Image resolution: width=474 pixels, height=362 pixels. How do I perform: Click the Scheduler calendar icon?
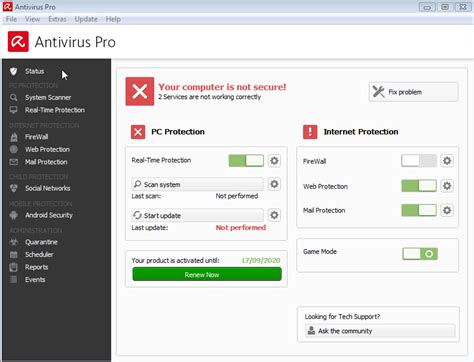pos(14,255)
